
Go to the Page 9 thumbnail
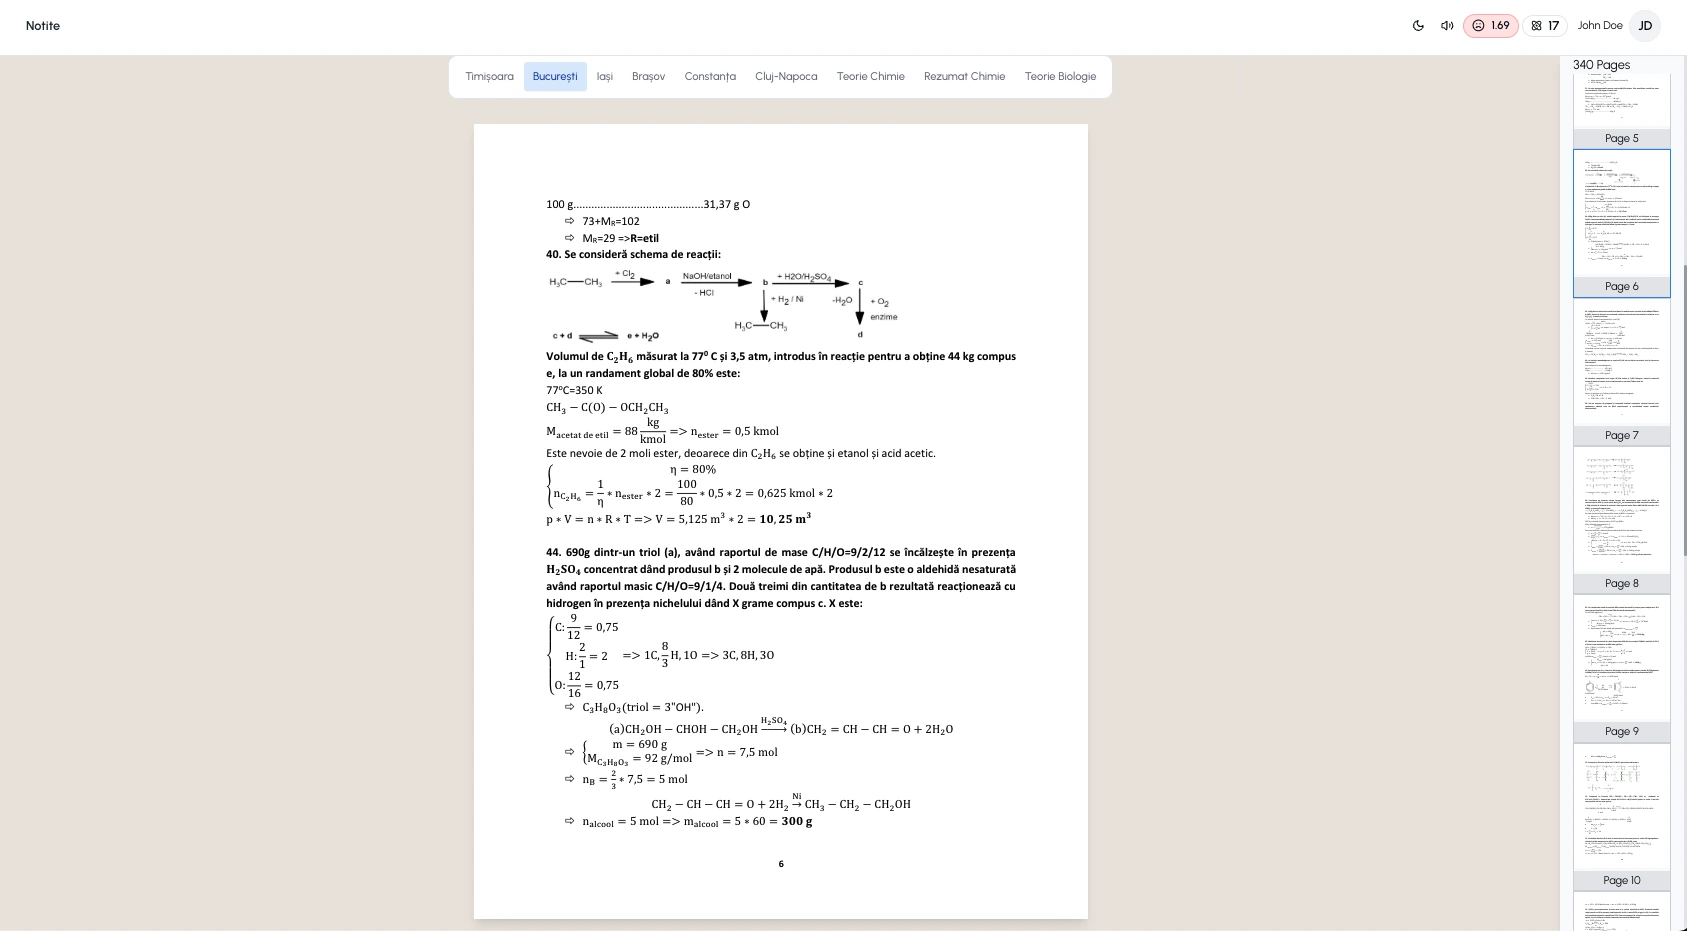point(1622,668)
